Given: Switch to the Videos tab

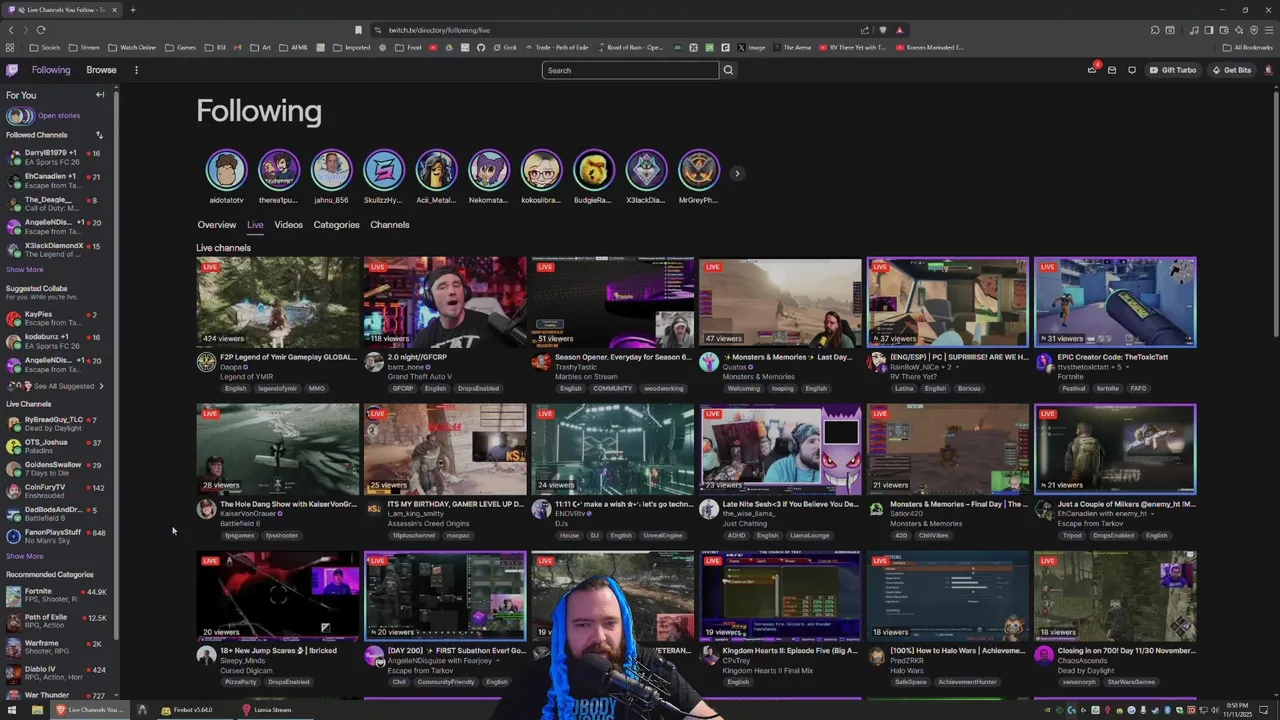Looking at the screenshot, I should [x=288, y=225].
